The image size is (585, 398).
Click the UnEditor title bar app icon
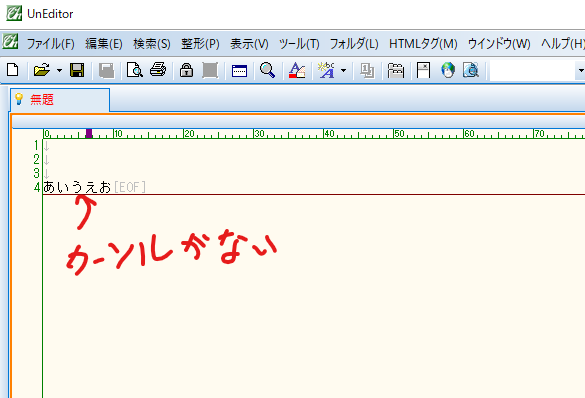pos(14,13)
